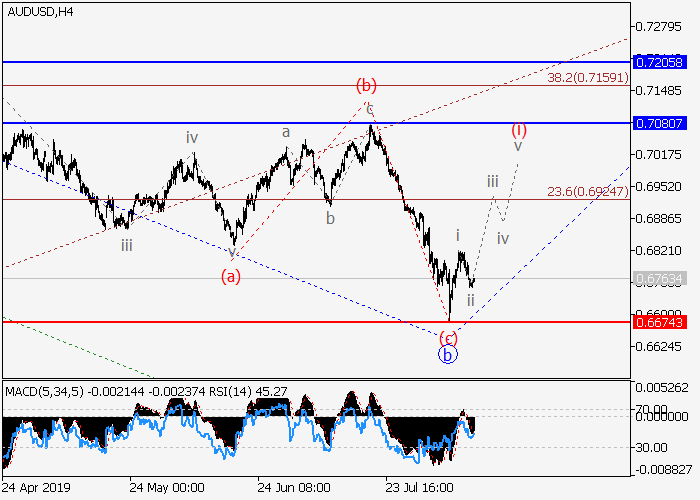
Task: Click the red (b) wave label at the peak
Action: pyautogui.click(x=367, y=85)
